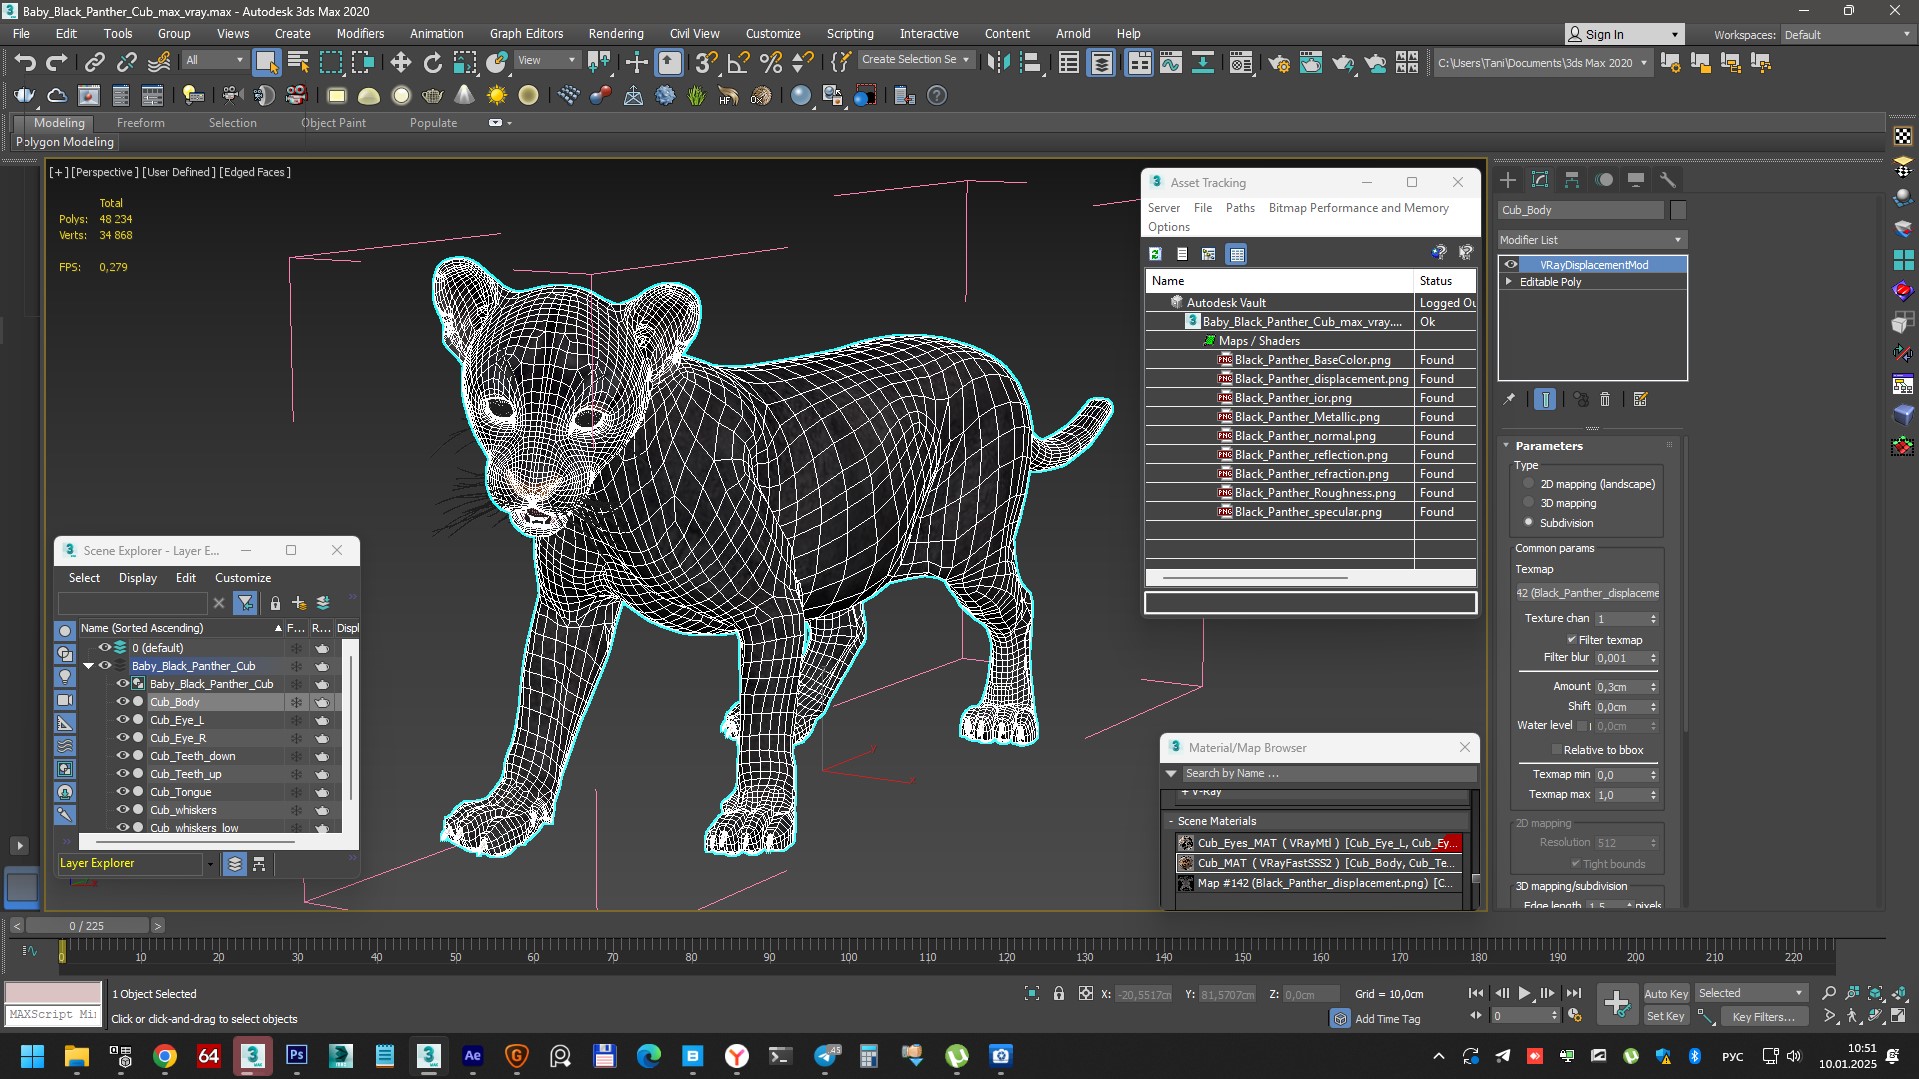Viewport: 1919px width, 1079px height.
Task: Toggle eye icon of Cub_Eye_L
Action: (x=123, y=720)
